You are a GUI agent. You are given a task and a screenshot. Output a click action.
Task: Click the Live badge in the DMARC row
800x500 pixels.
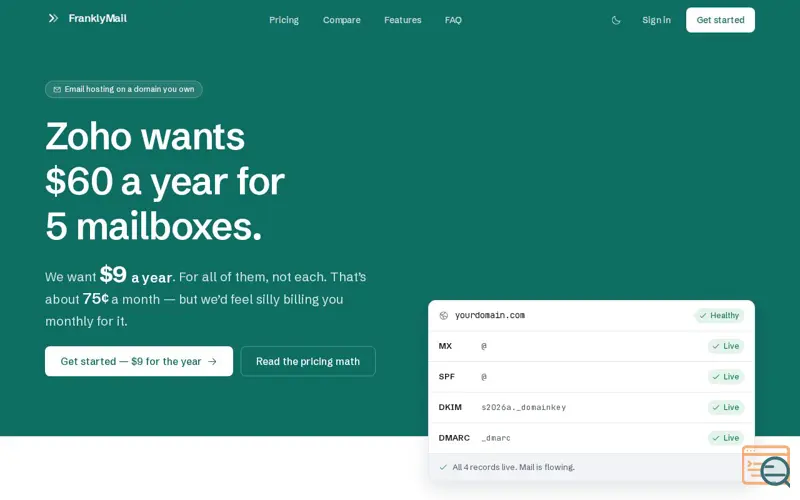tap(726, 438)
